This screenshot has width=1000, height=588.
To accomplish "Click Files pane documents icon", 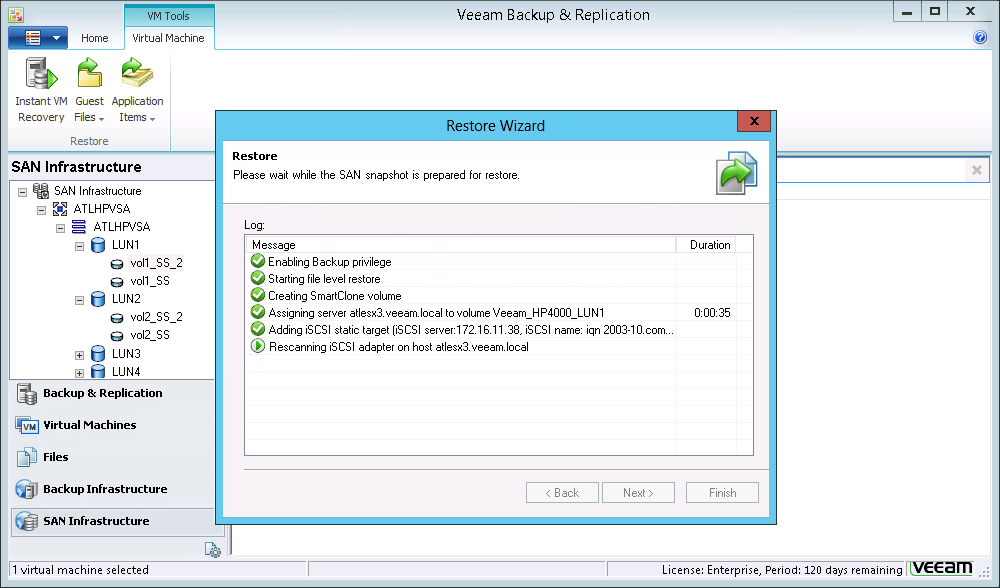I will pyautogui.click(x=27, y=457).
